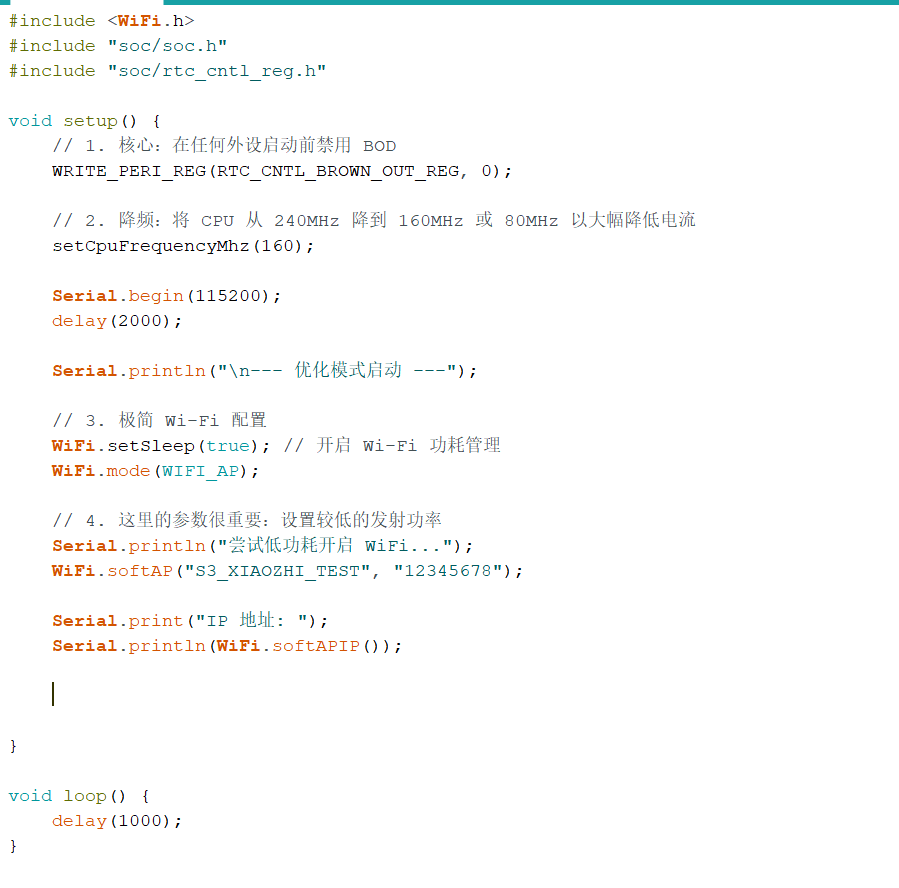Image resolution: width=899 pixels, height=888 pixels.
Task: Click the password string "12345678"
Action: point(448,571)
